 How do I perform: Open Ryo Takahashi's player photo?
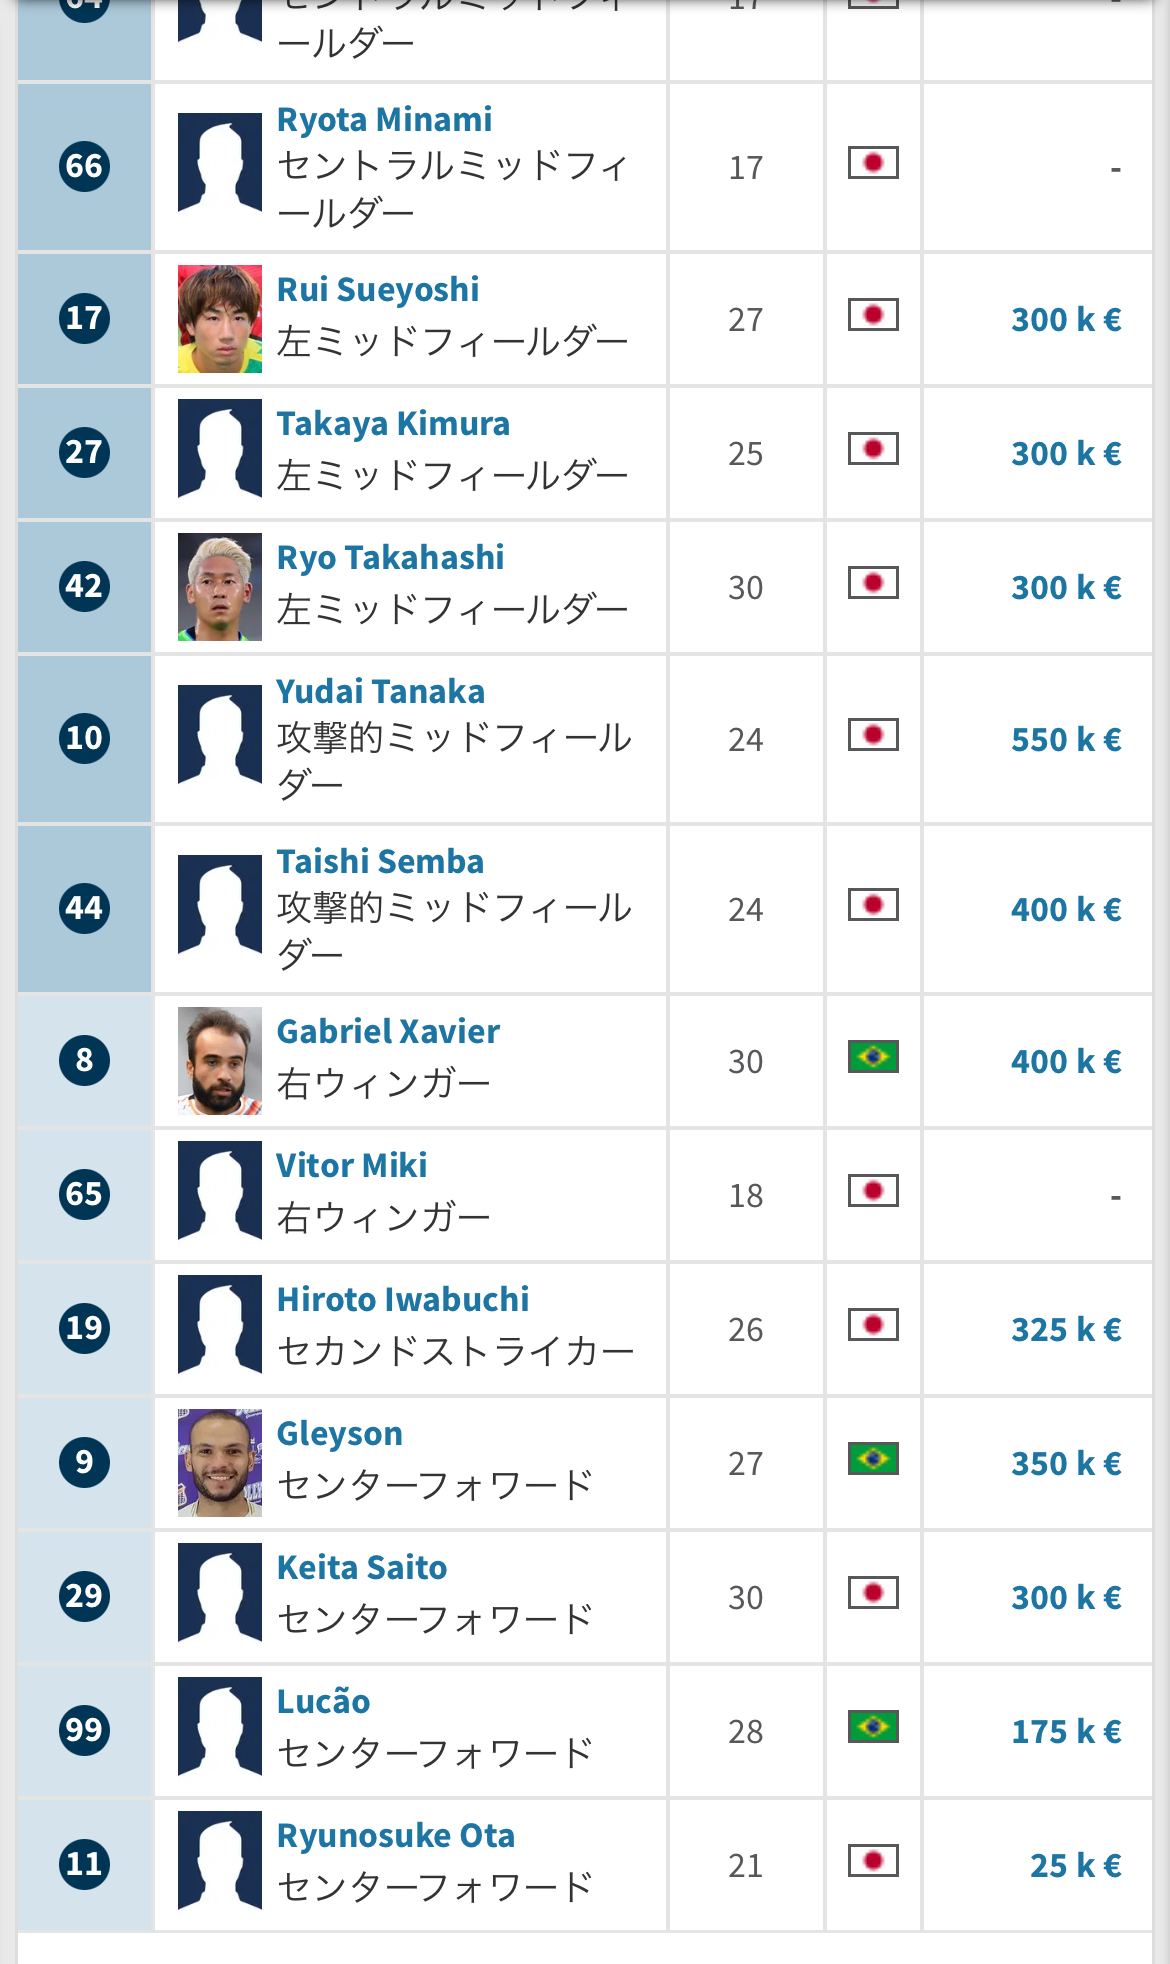[x=220, y=587]
